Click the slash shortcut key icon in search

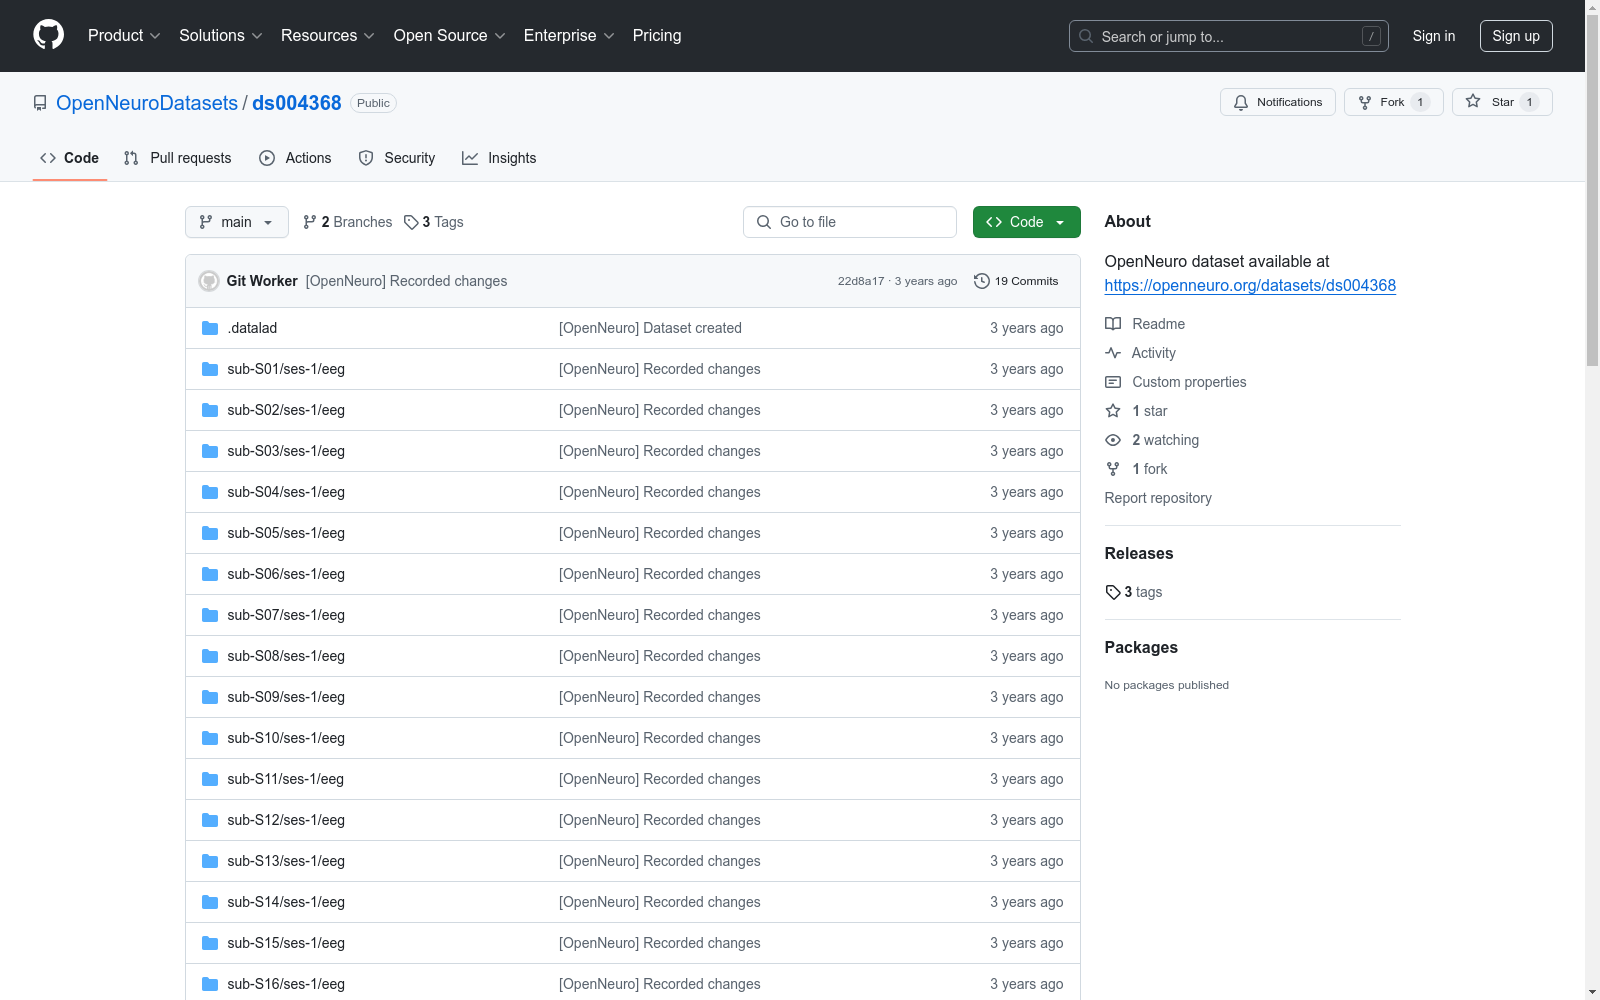(1371, 36)
